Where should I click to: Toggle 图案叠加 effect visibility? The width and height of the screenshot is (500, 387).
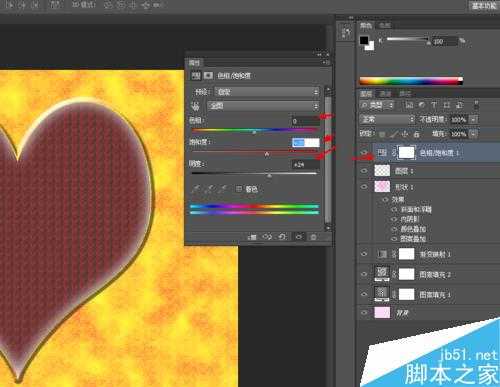click(394, 239)
